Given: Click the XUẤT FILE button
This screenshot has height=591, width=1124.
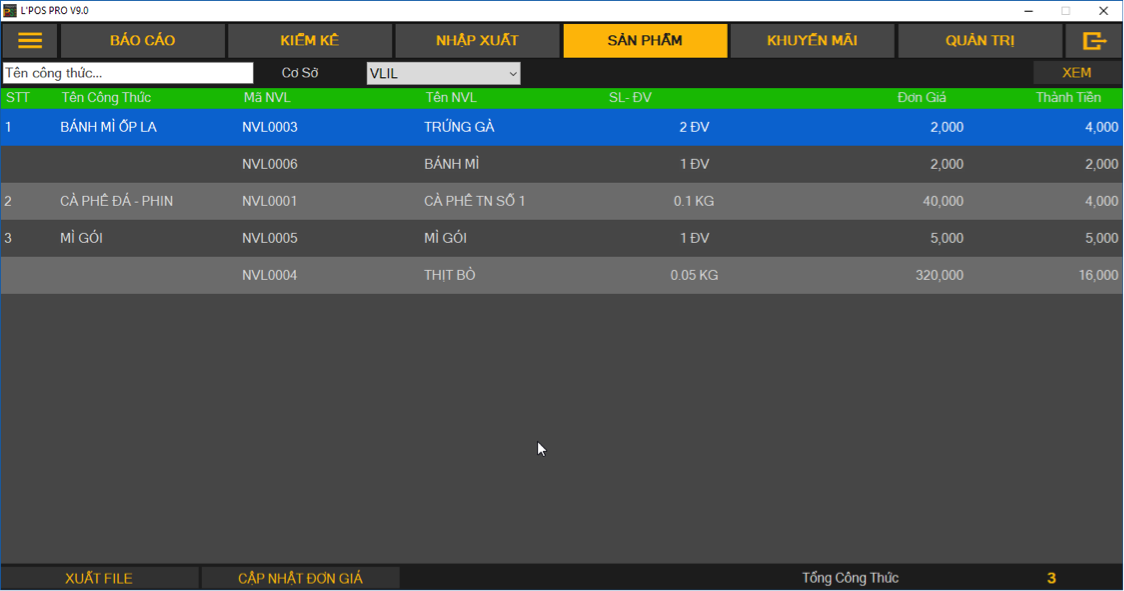Looking at the screenshot, I should [x=99, y=578].
